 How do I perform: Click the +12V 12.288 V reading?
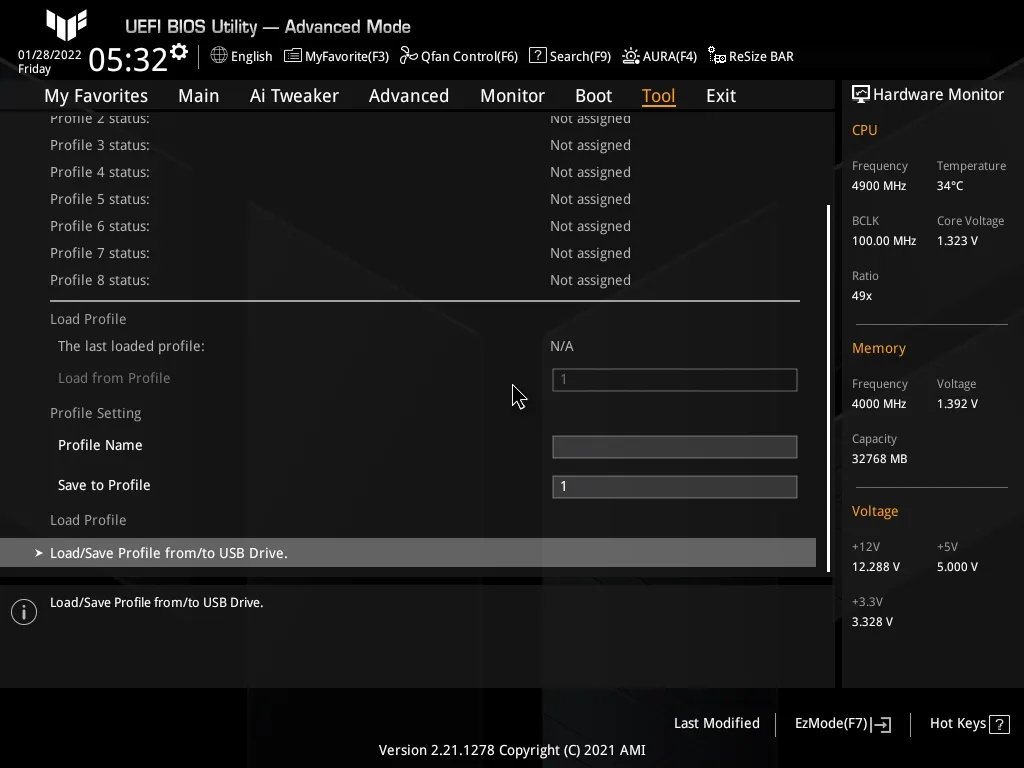pyautogui.click(x=876, y=566)
